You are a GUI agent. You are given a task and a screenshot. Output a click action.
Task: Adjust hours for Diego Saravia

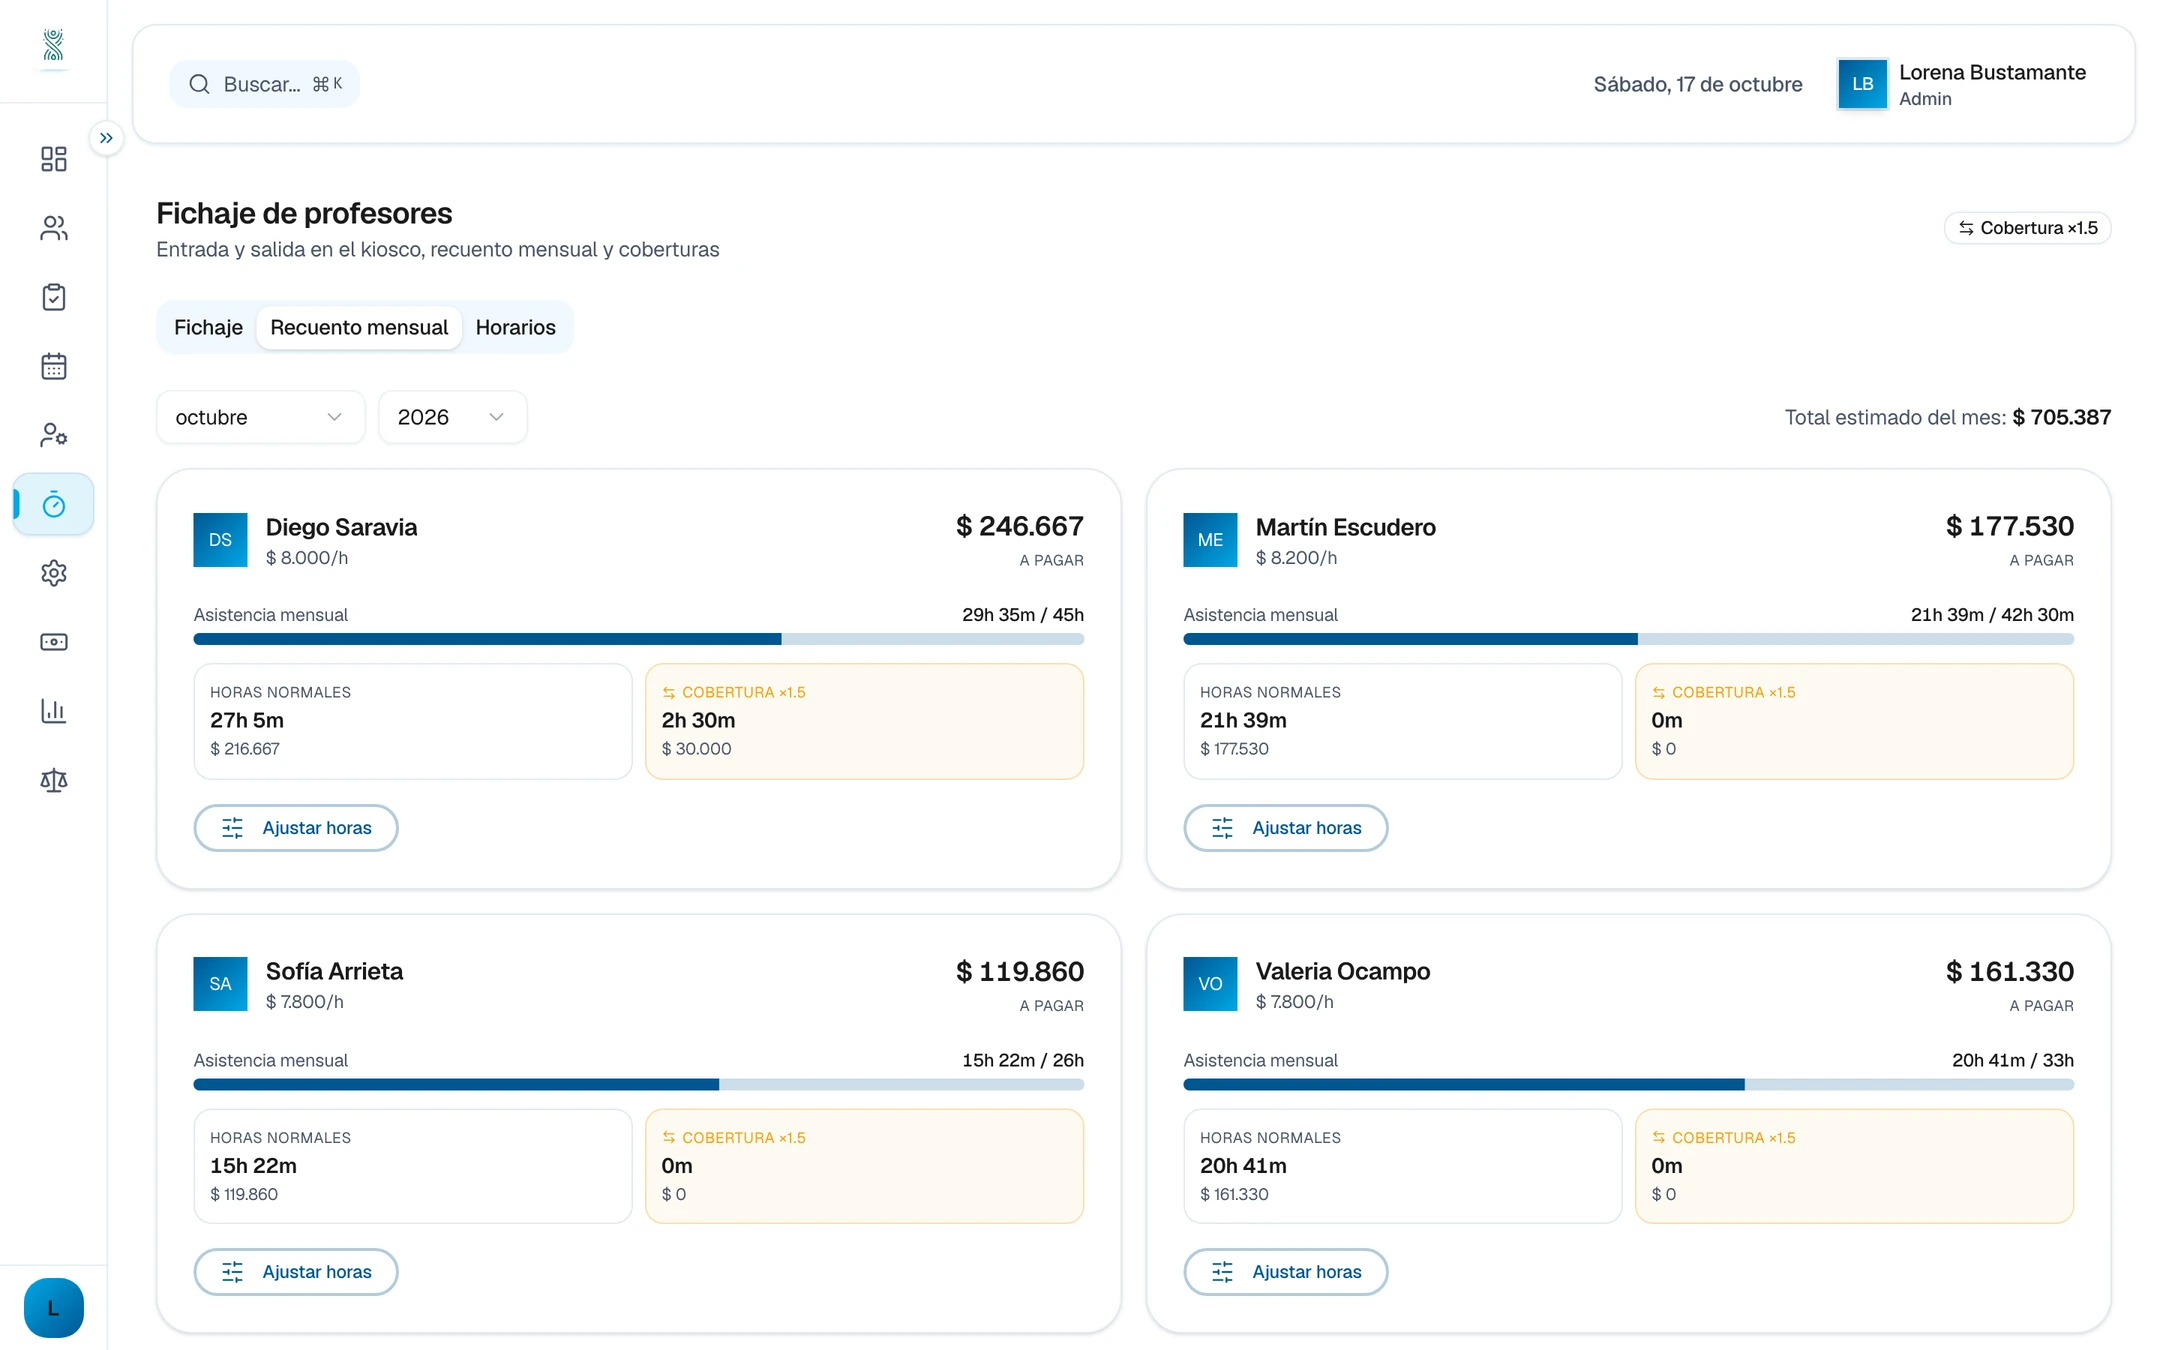tap(296, 828)
